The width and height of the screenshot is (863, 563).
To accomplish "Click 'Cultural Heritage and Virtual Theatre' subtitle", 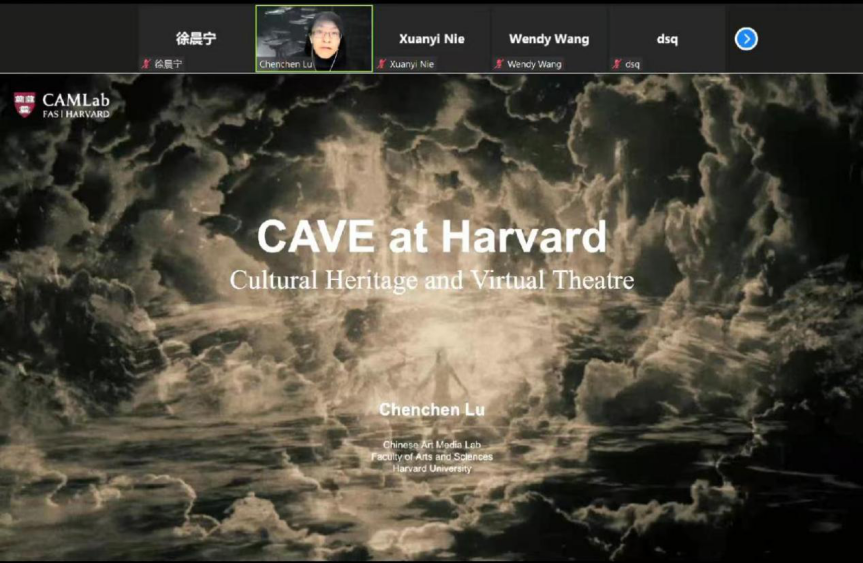I will click(x=432, y=280).
